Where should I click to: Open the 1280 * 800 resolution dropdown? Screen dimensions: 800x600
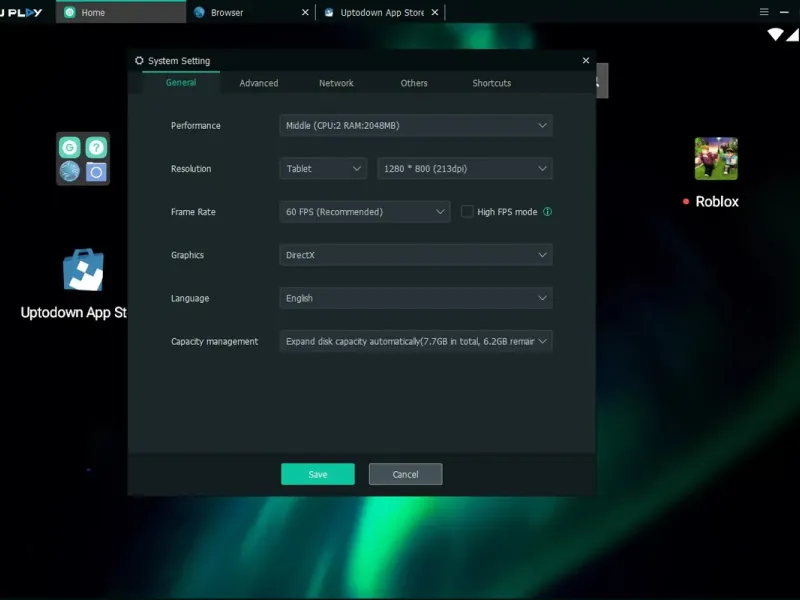[465, 168]
